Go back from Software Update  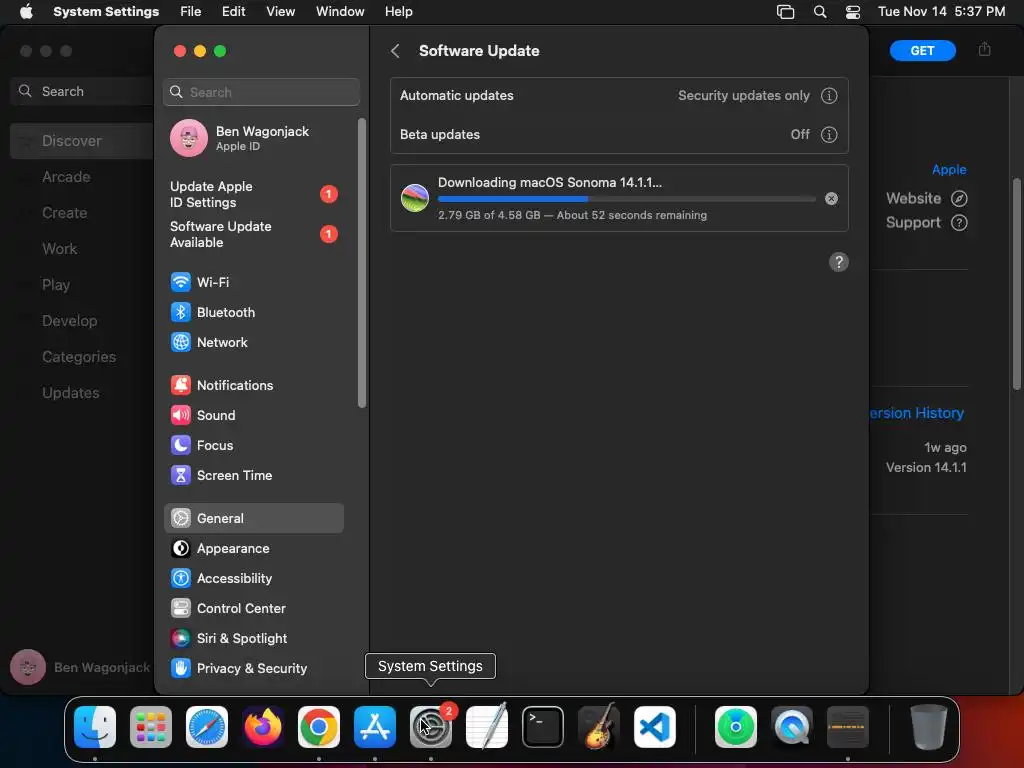[x=395, y=51]
